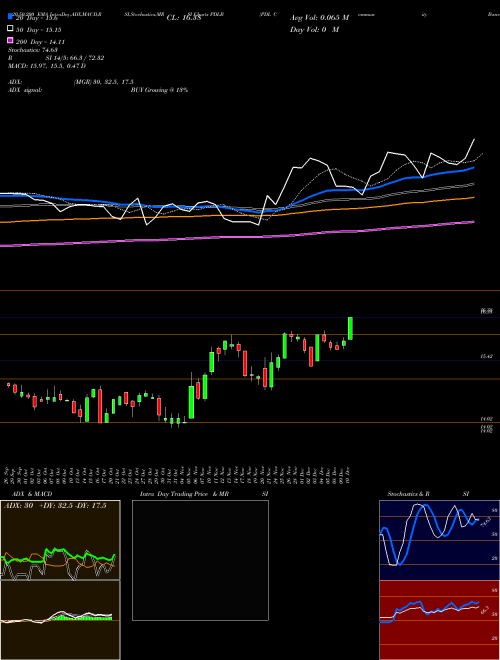The image size is (500, 660).
Task: Click the blue 20 Day legend swatch
Action: (x=11, y=18)
